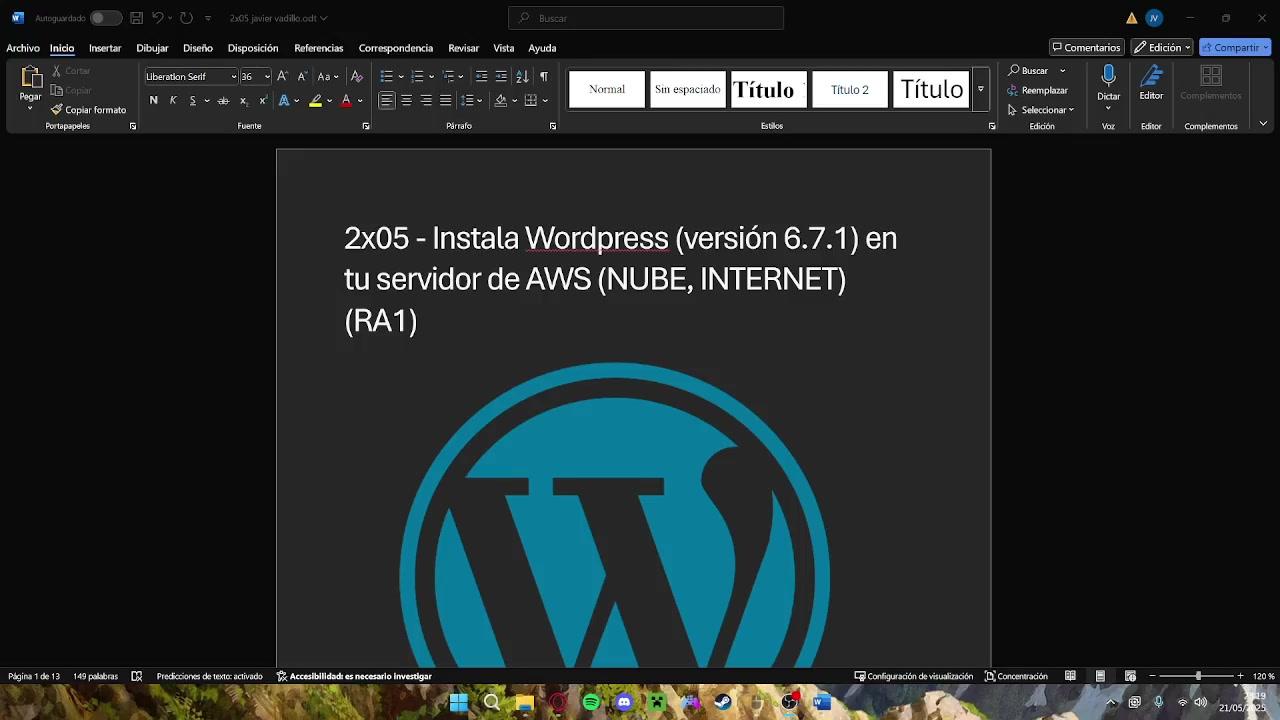Screen dimensions: 1280x720
Task: Adjust the zoom slider in status bar
Action: [1198, 676]
